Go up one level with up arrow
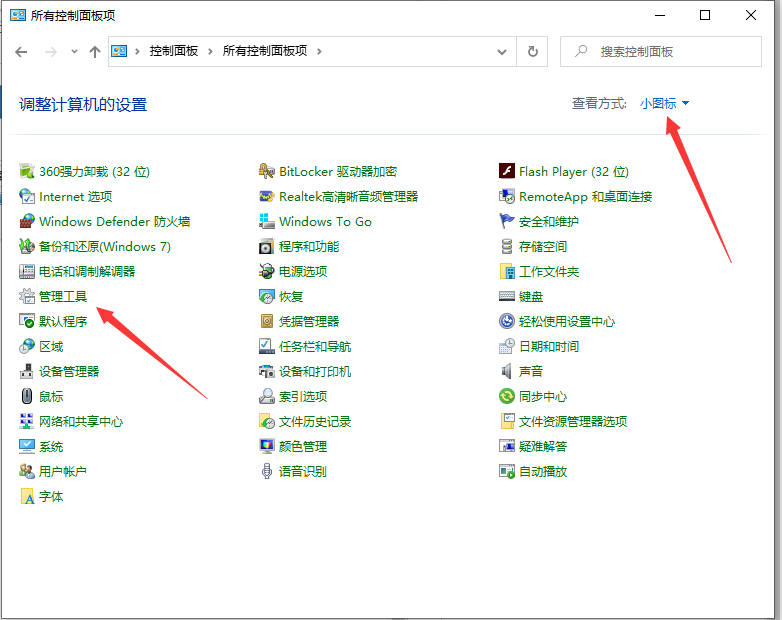Screen dimensions: 782x620 (95, 51)
